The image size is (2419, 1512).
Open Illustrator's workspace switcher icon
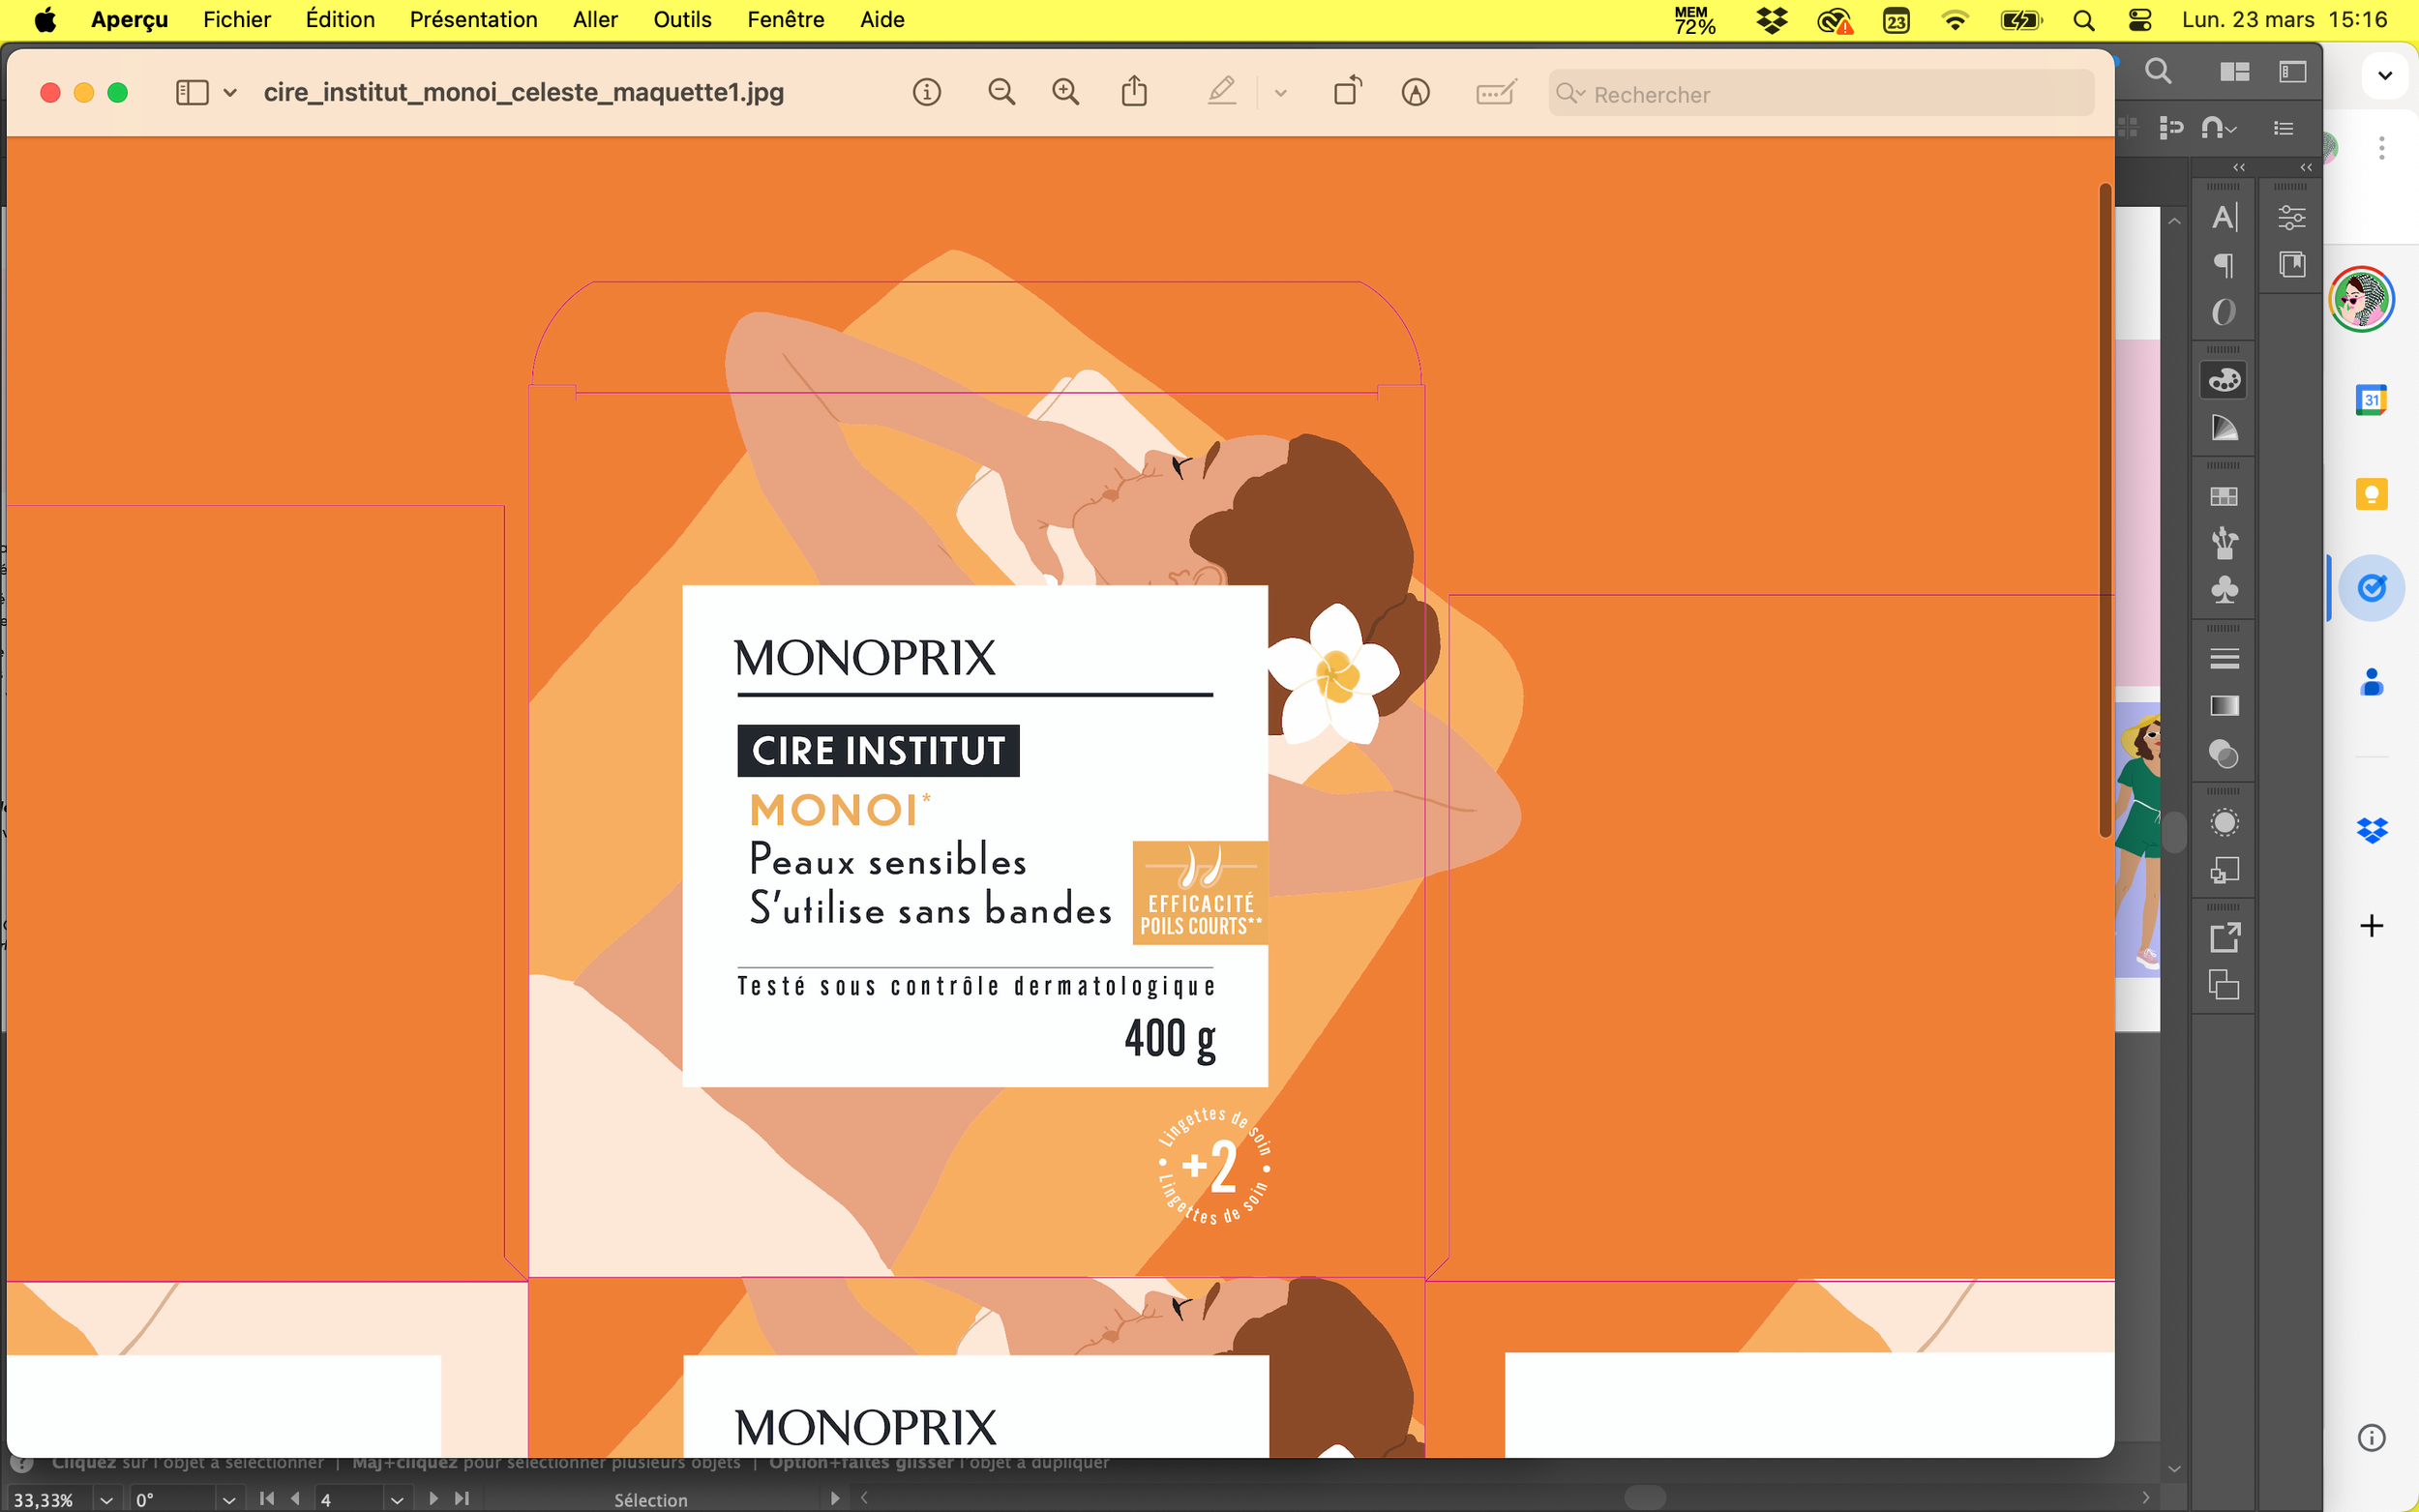point(2292,71)
